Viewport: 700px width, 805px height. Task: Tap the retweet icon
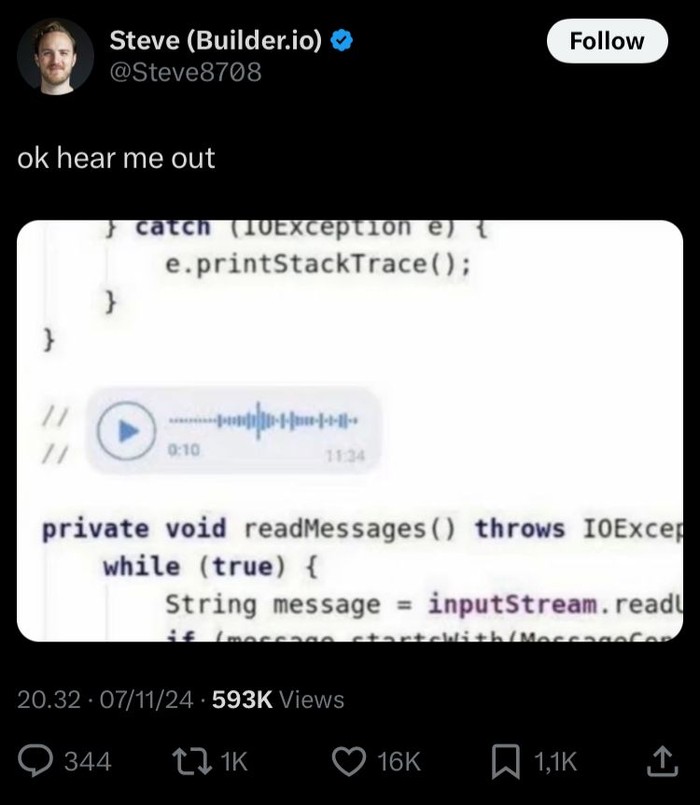pyautogui.click(x=192, y=761)
